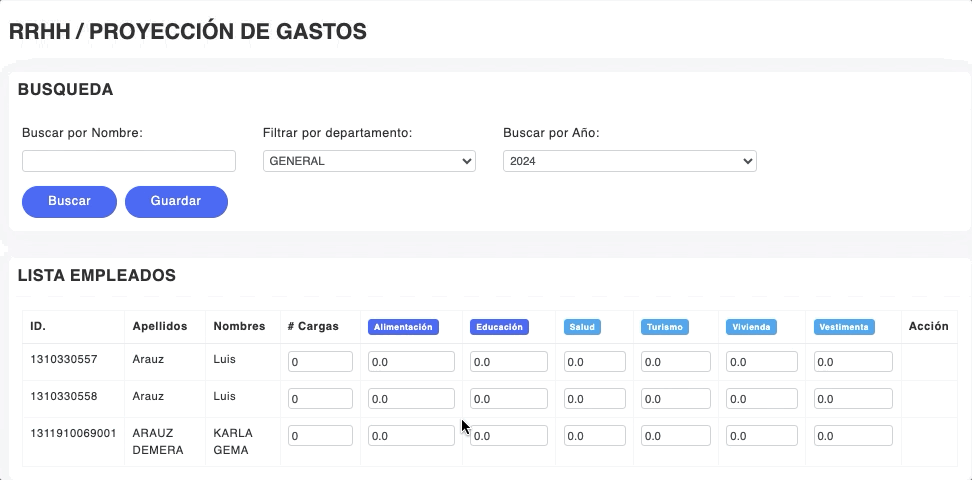Expand the Buscar por Año dropdown
This screenshot has width=972, height=480.
[629, 161]
